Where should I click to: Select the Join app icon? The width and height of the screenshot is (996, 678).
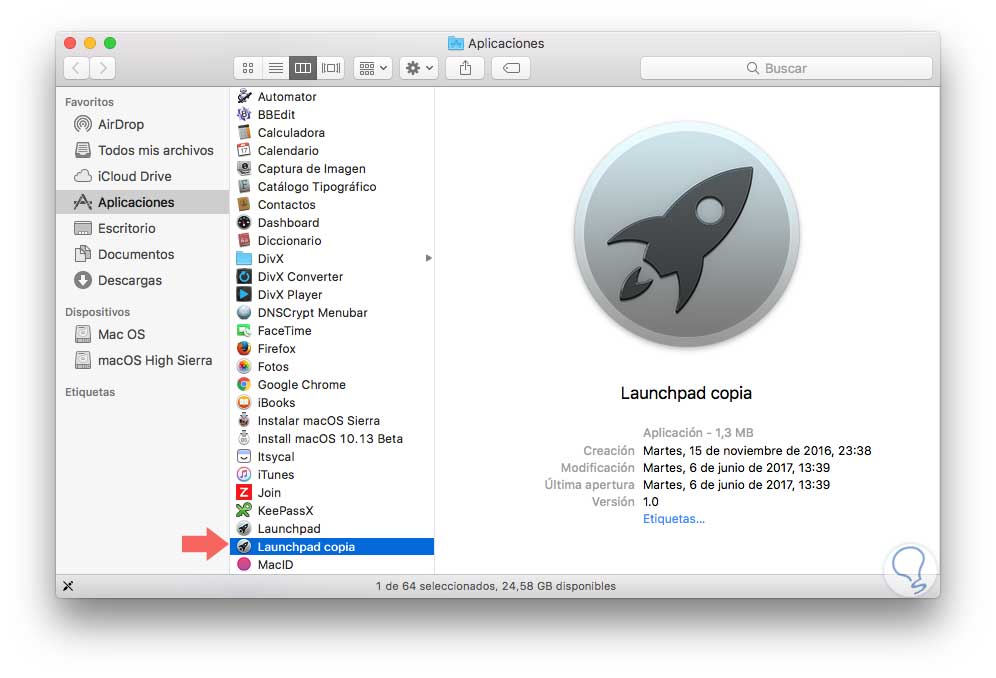(244, 492)
